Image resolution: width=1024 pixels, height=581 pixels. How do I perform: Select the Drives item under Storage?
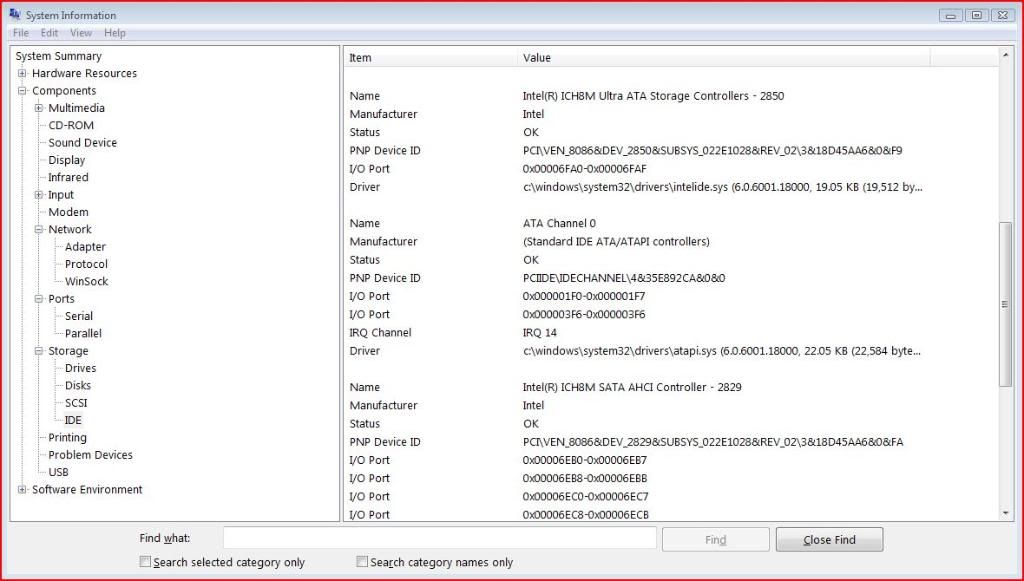pyautogui.click(x=80, y=368)
